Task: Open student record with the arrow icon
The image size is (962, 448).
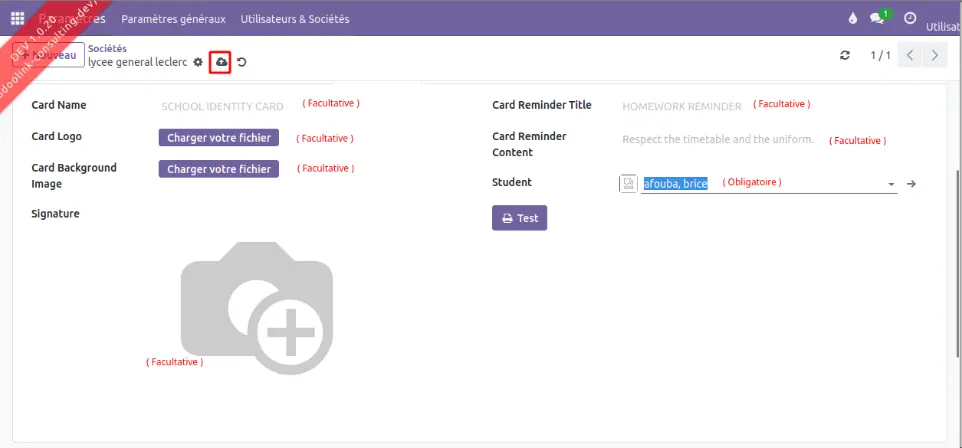Action: [x=911, y=184]
